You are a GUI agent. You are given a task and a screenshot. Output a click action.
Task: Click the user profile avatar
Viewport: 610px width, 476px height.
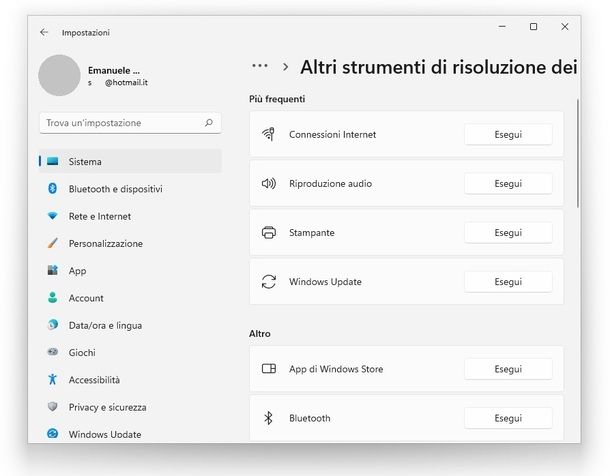(x=59, y=75)
